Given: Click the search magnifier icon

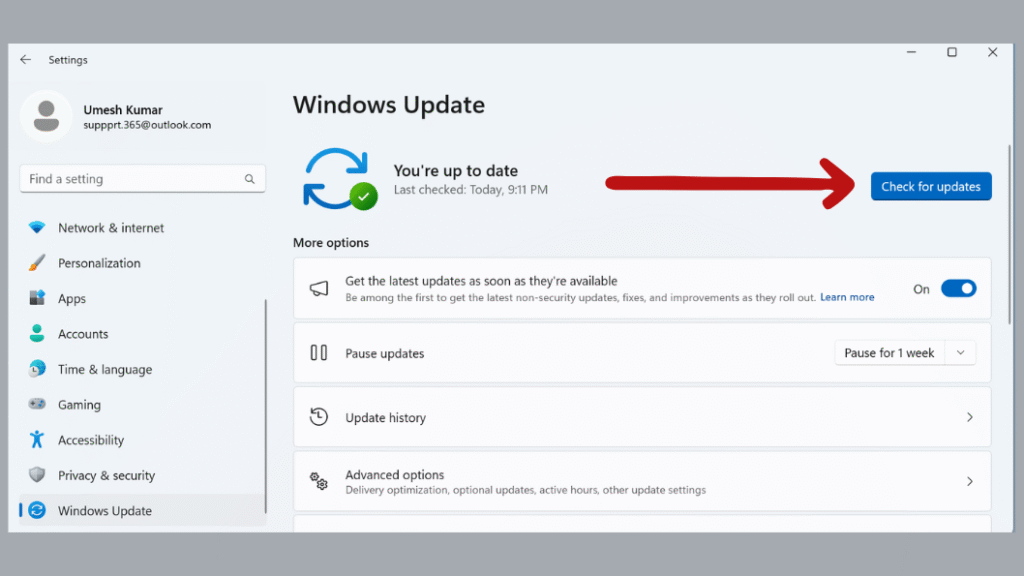Looking at the screenshot, I should click(249, 179).
